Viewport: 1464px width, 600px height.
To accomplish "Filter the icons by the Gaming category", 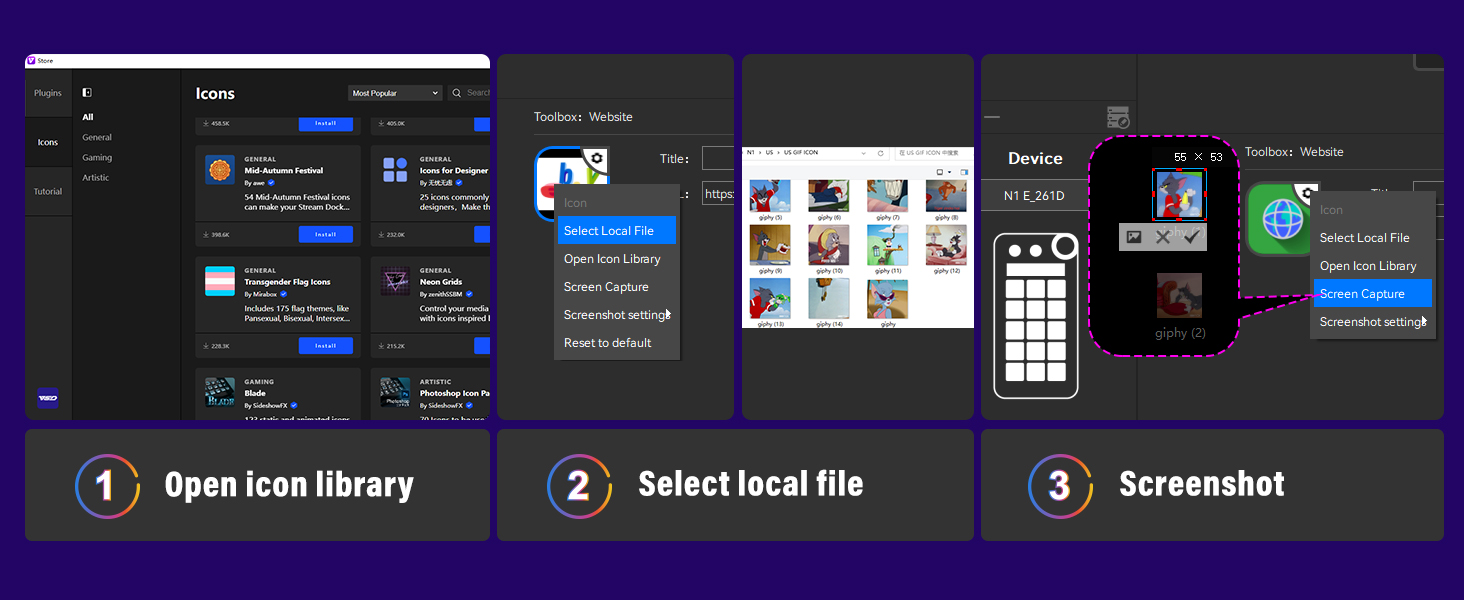I will (97, 157).
